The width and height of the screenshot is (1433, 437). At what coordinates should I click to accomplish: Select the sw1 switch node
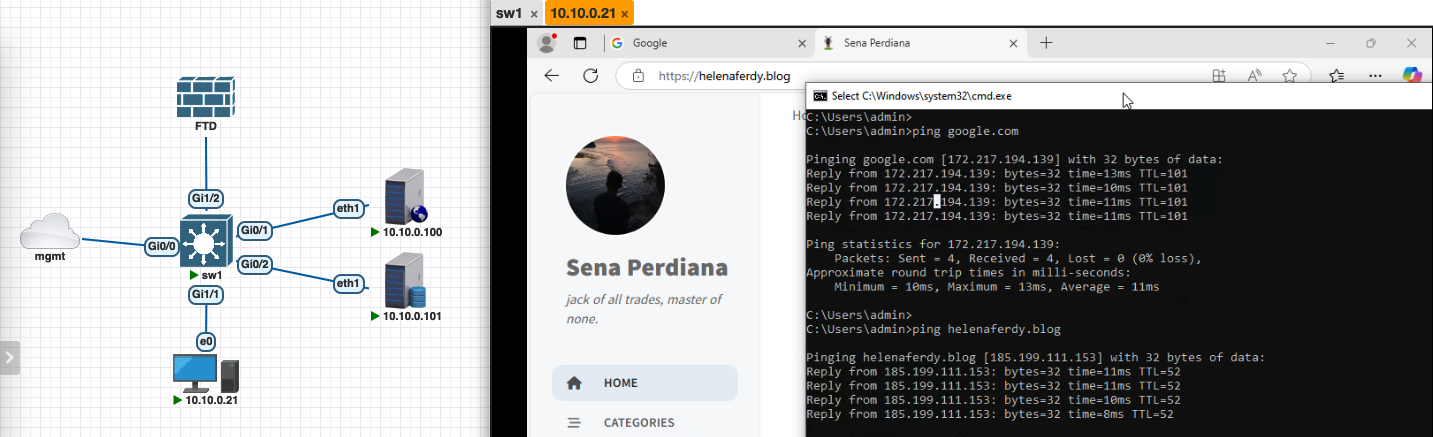point(205,241)
